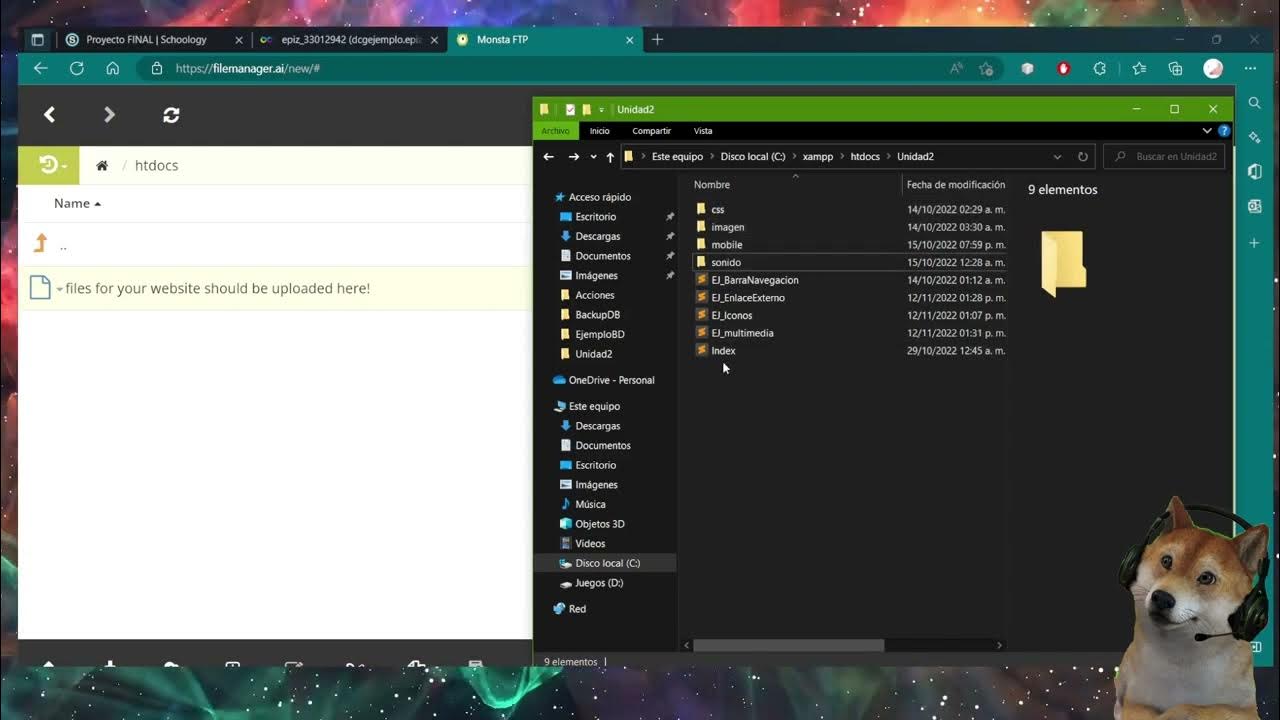
Task: Expand the Explorer ribbon chevron
Action: tap(1207, 131)
